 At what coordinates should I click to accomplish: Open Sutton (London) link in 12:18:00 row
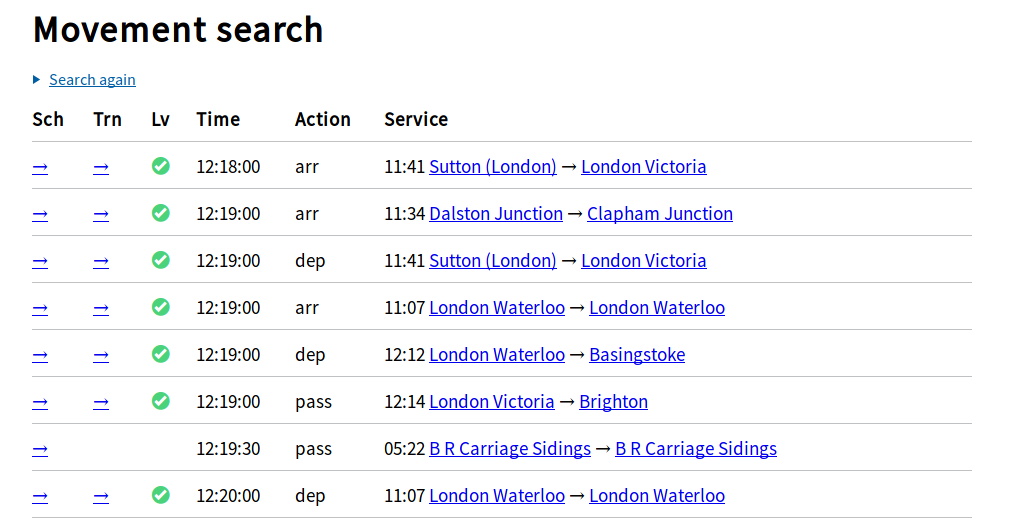[x=493, y=167]
